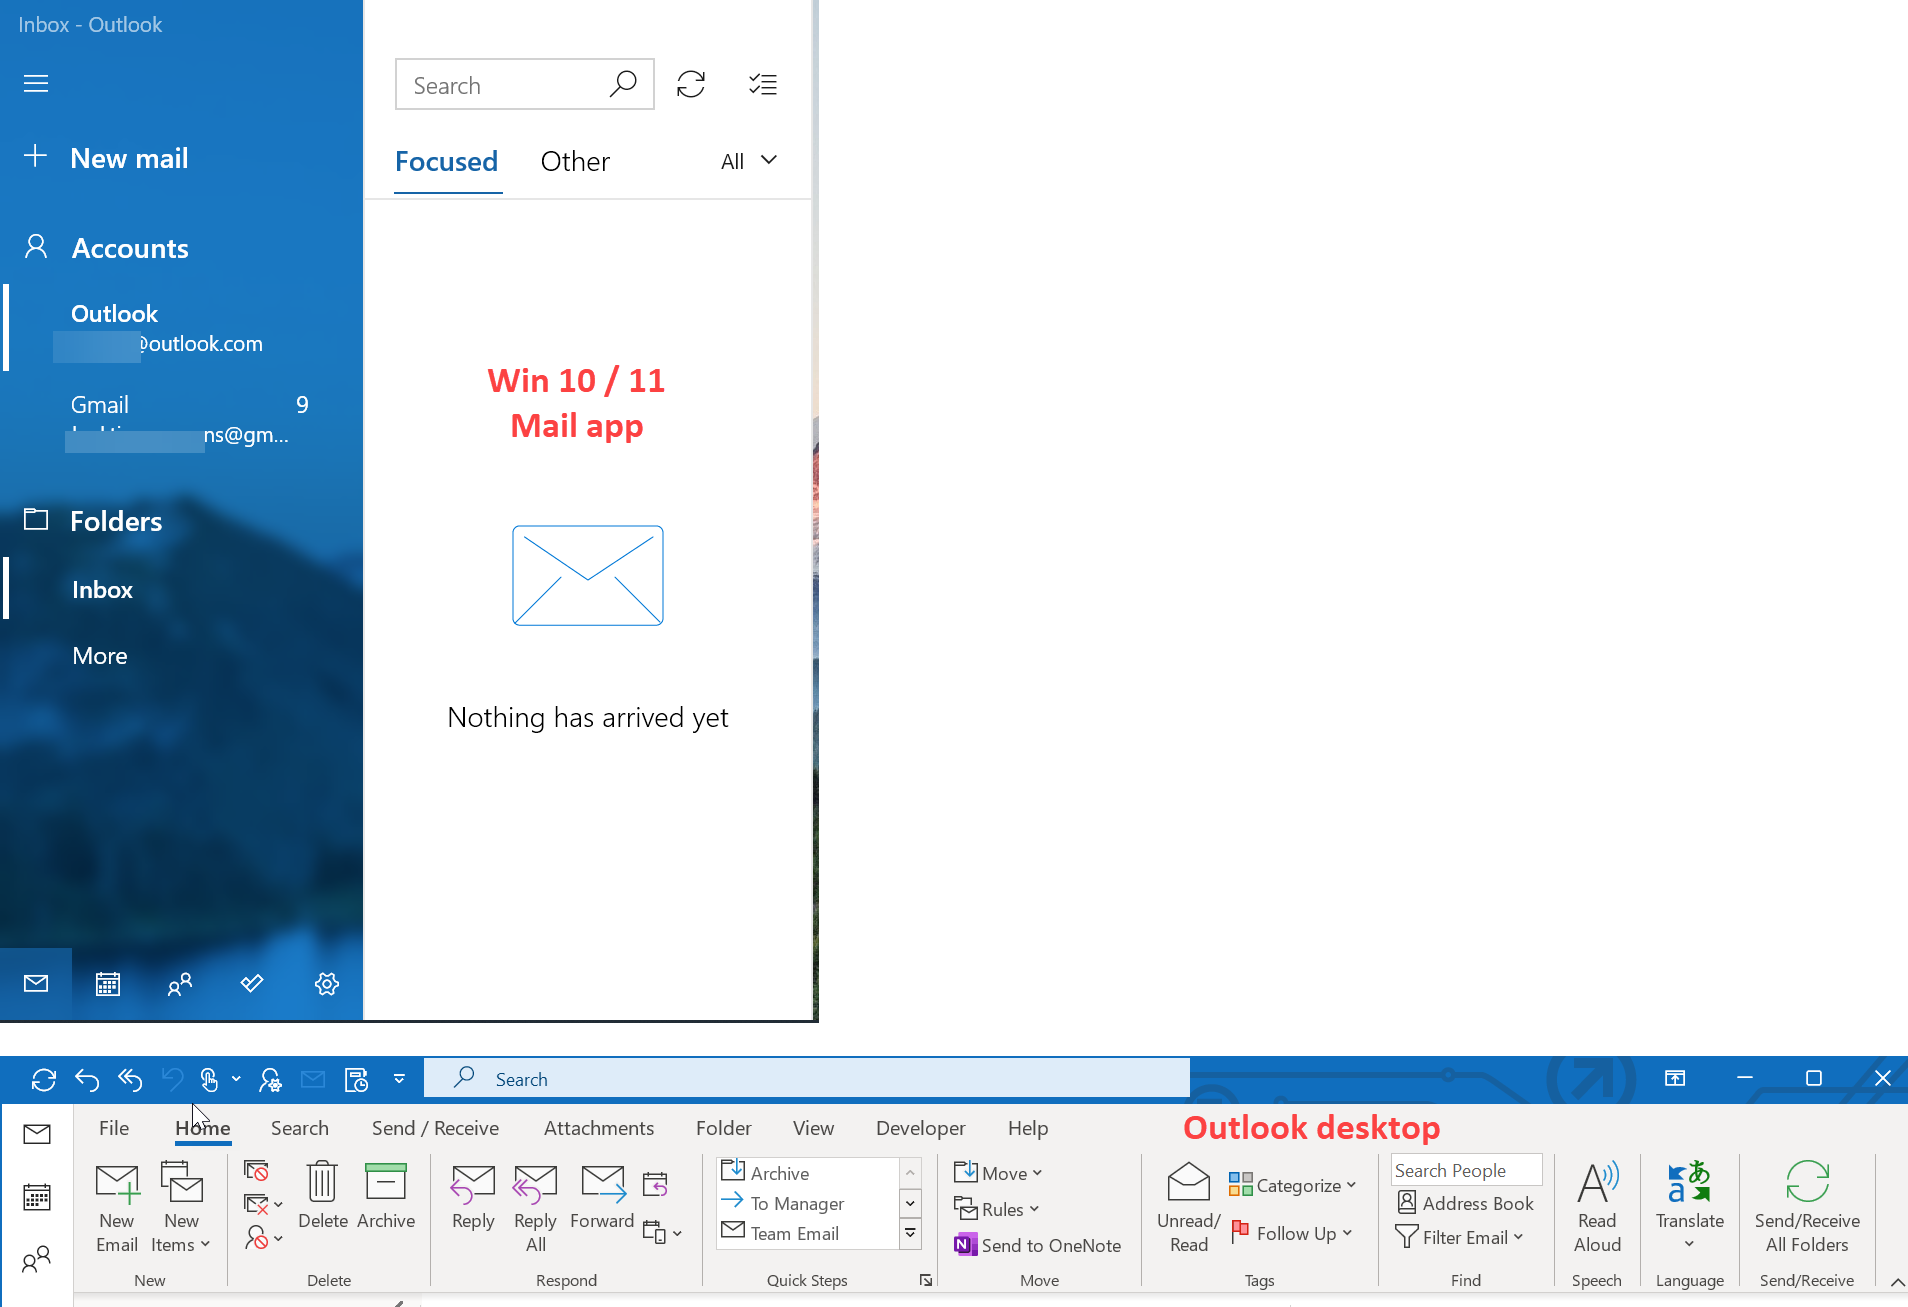Screen dimensions: 1908x1307
Task: Click Send/Receive All Folders button
Action: 1807,1208
